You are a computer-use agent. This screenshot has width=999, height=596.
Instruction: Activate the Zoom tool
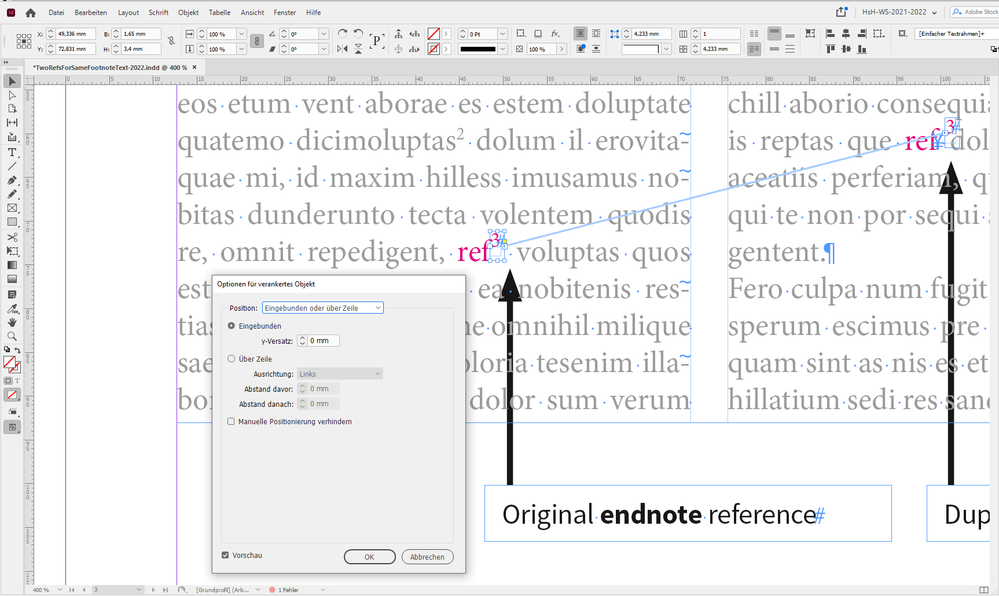[12, 336]
